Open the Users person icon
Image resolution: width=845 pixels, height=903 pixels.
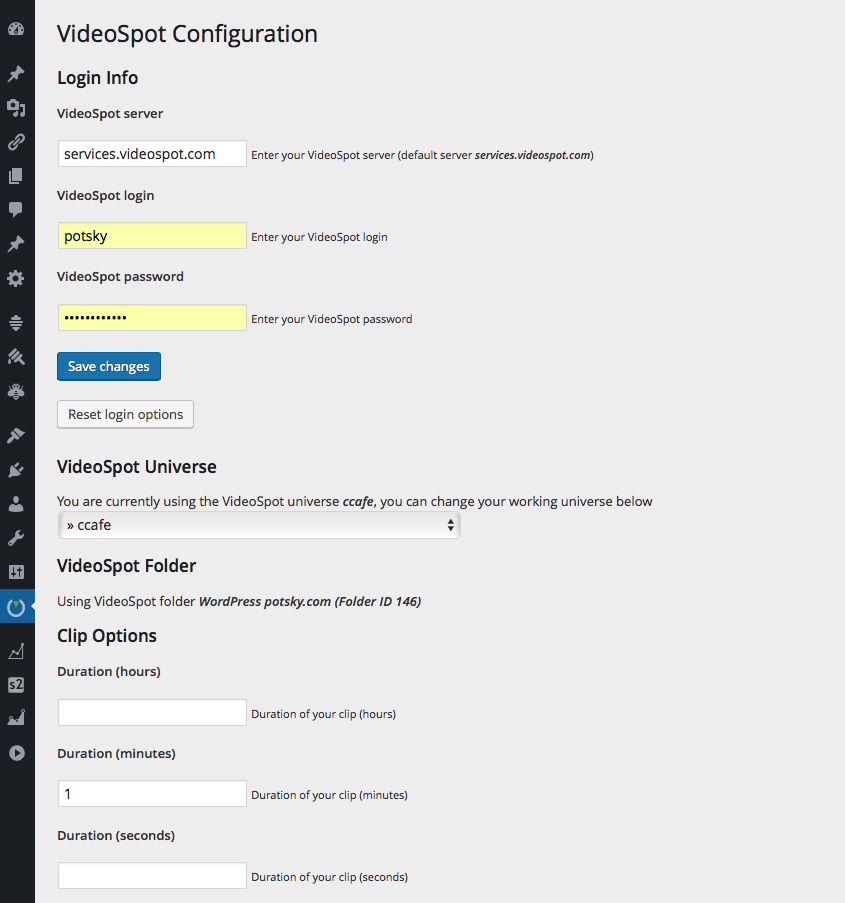[16, 504]
